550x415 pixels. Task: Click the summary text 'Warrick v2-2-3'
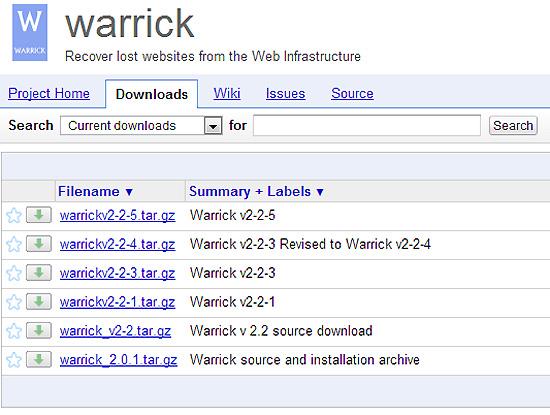[x=233, y=273]
